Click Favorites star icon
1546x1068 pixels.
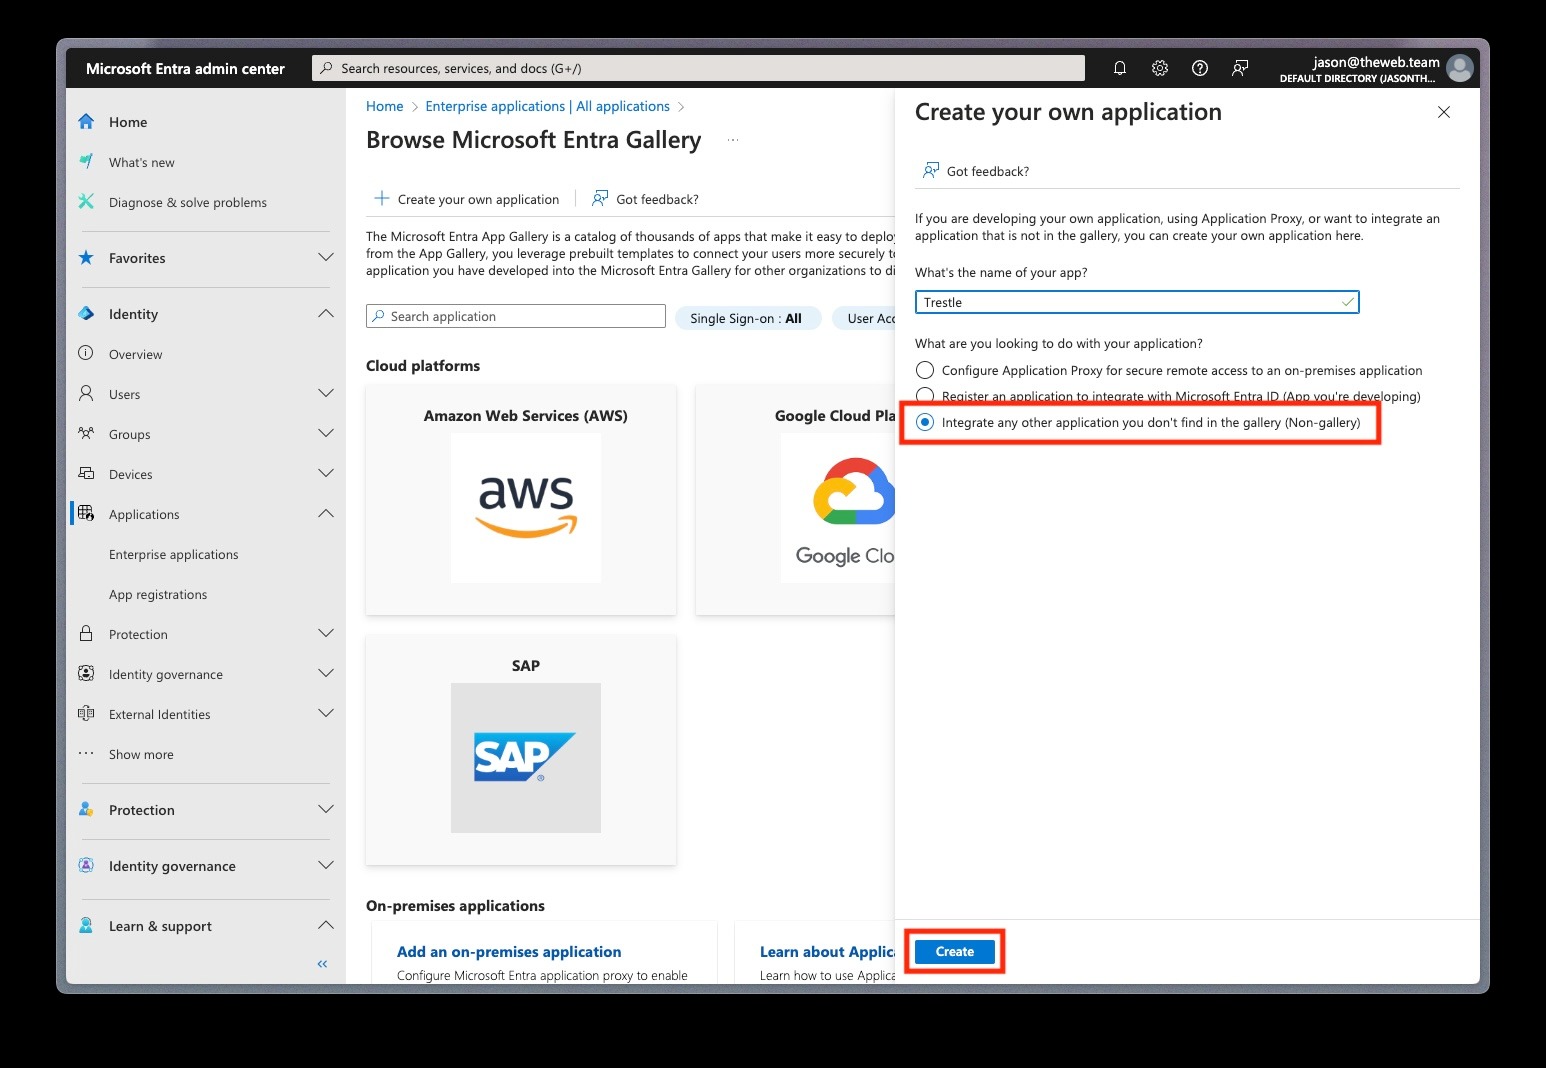[86, 258]
